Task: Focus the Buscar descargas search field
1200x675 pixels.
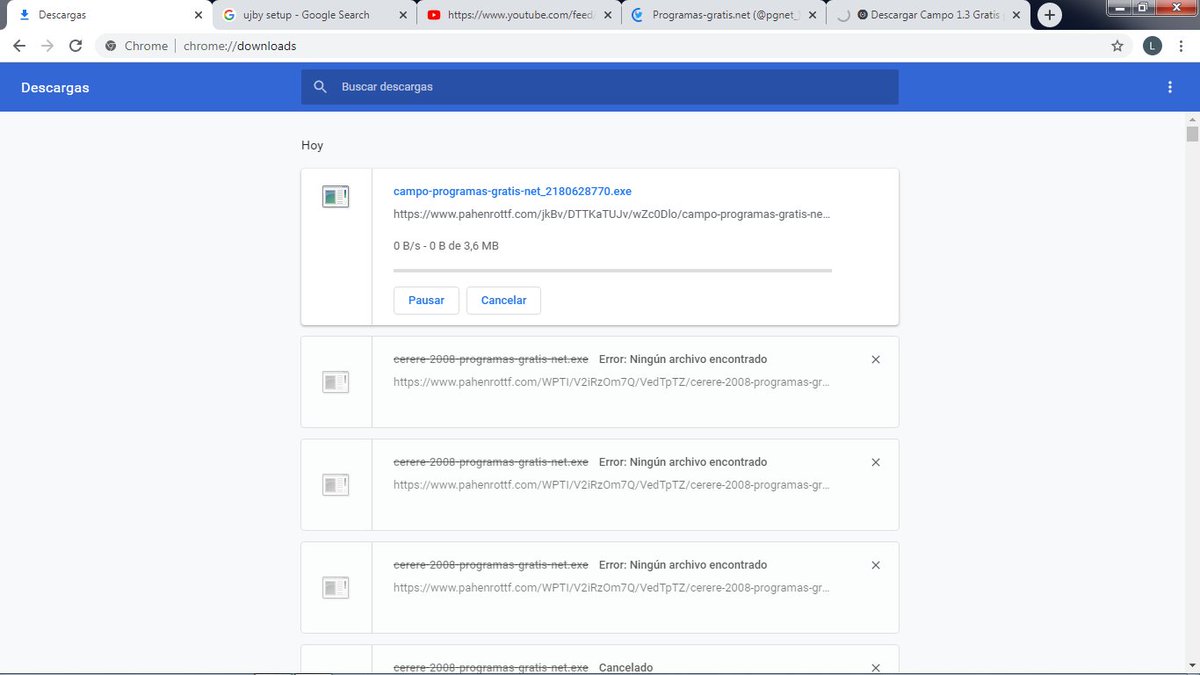Action: 600,87
